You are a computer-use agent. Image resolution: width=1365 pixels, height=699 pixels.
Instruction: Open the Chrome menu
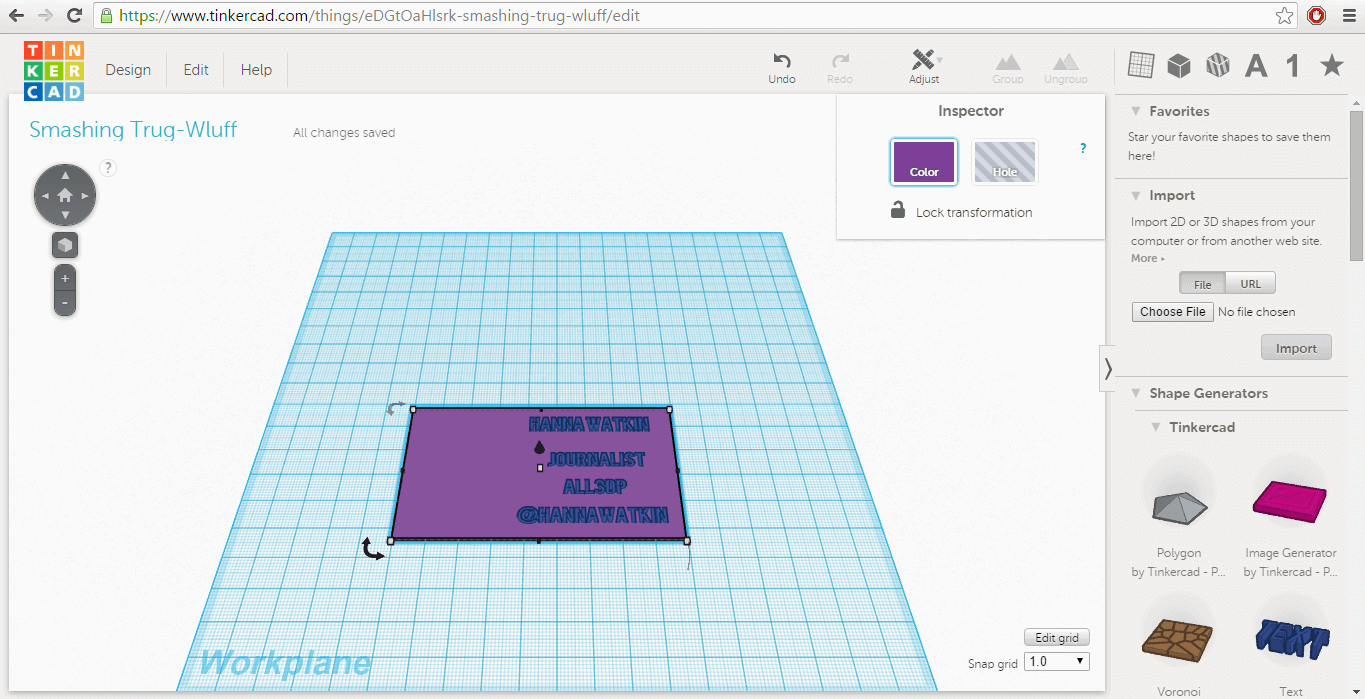click(1346, 16)
